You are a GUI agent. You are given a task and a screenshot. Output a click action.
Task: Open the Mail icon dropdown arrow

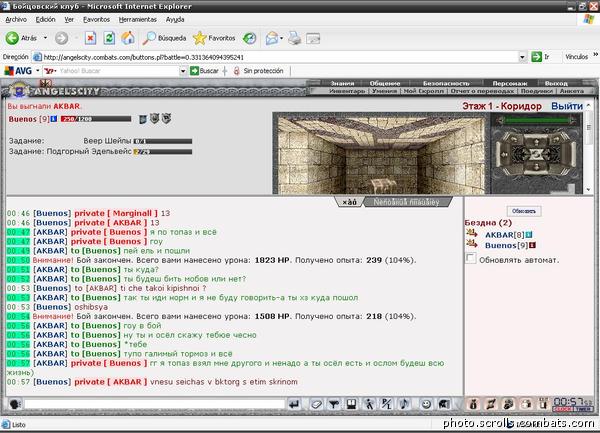[x=281, y=38]
